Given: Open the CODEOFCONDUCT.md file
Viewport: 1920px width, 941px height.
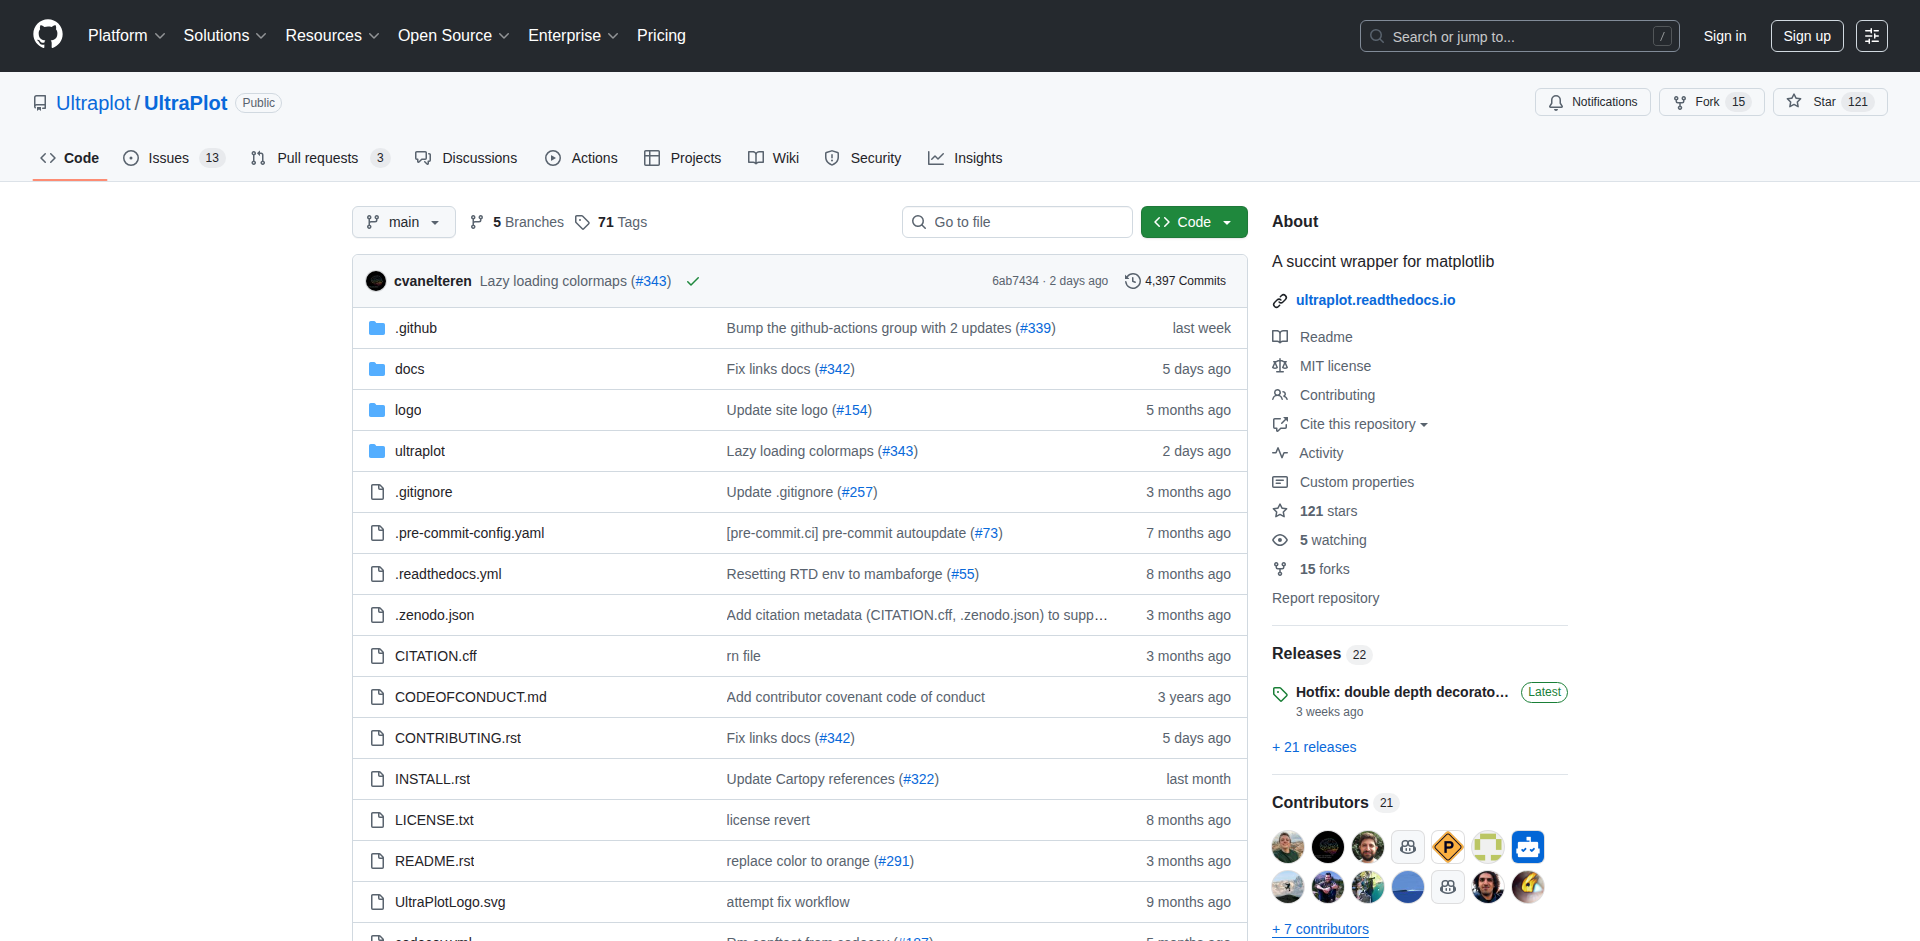Looking at the screenshot, I should (x=470, y=697).
